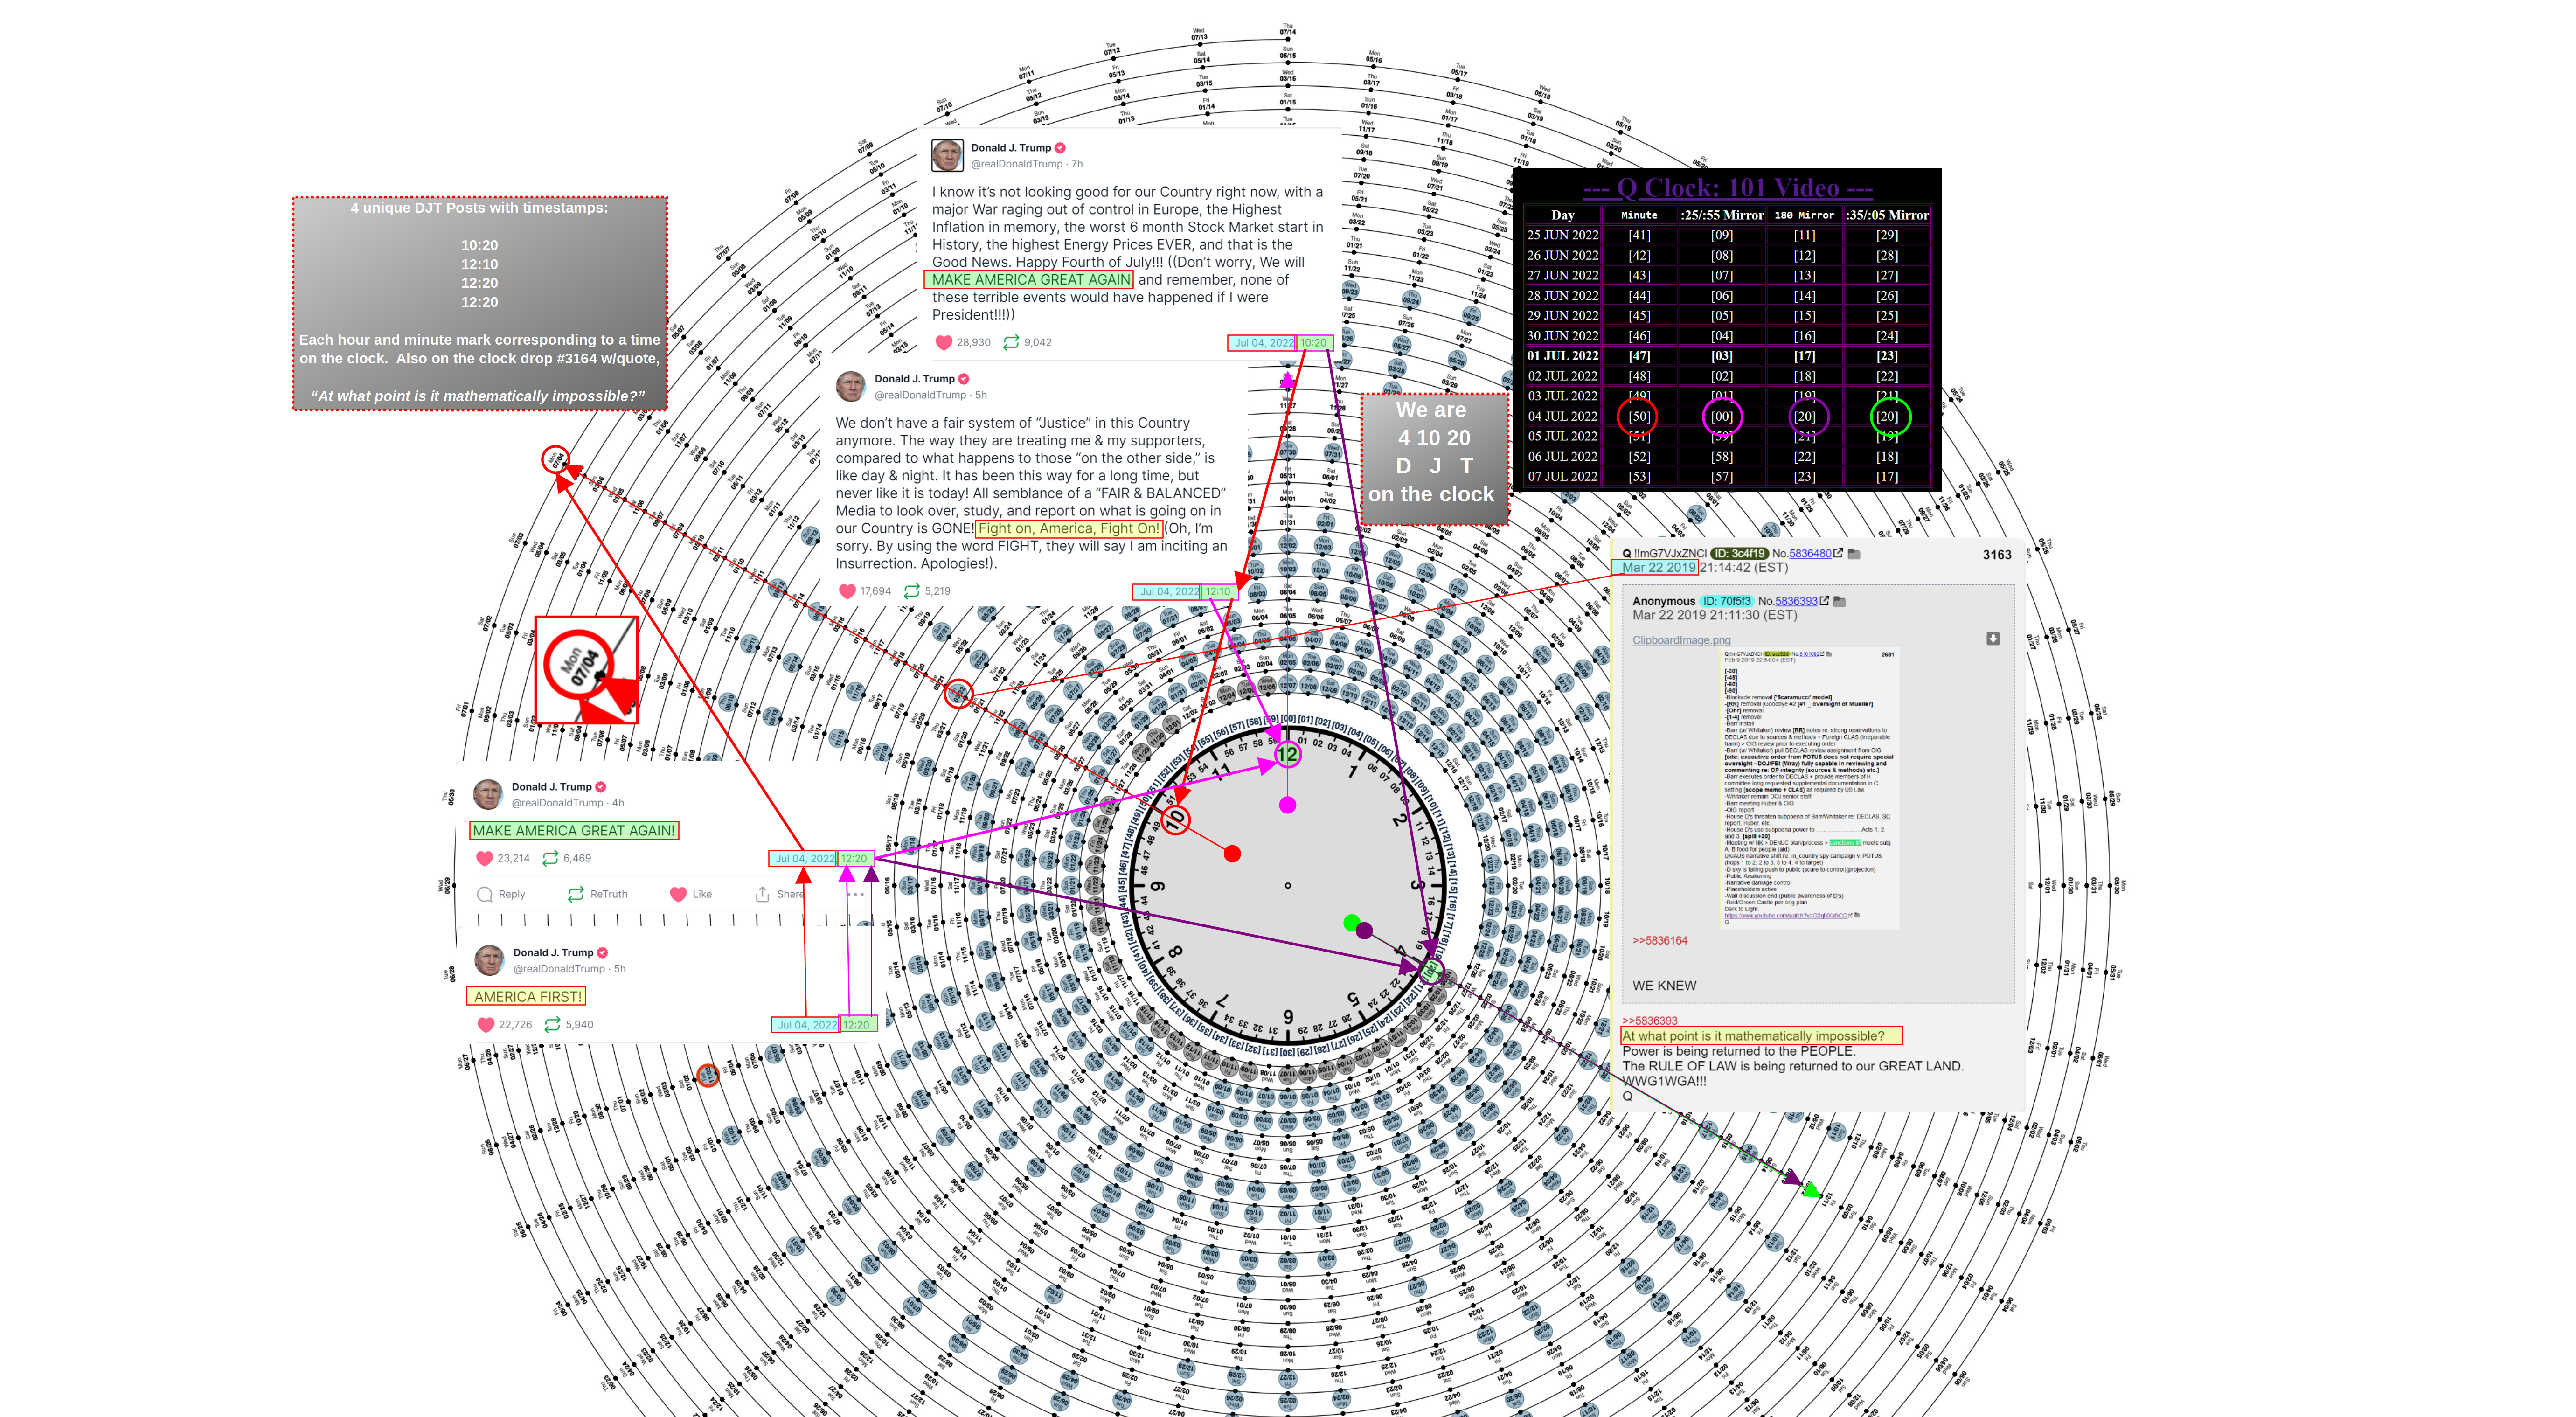Click the Mon 07/04 zoomed inset image

[x=587, y=670]
